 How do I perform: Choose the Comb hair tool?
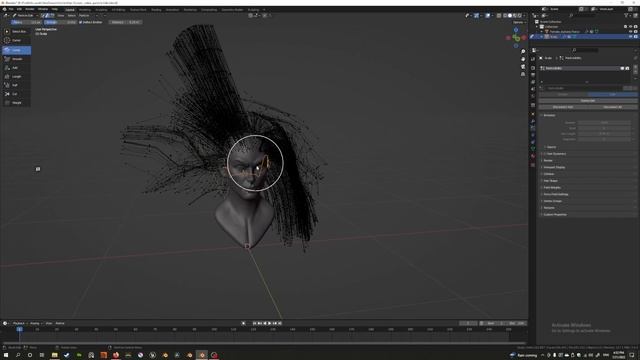pyautogui.click(x=16, y=50)
